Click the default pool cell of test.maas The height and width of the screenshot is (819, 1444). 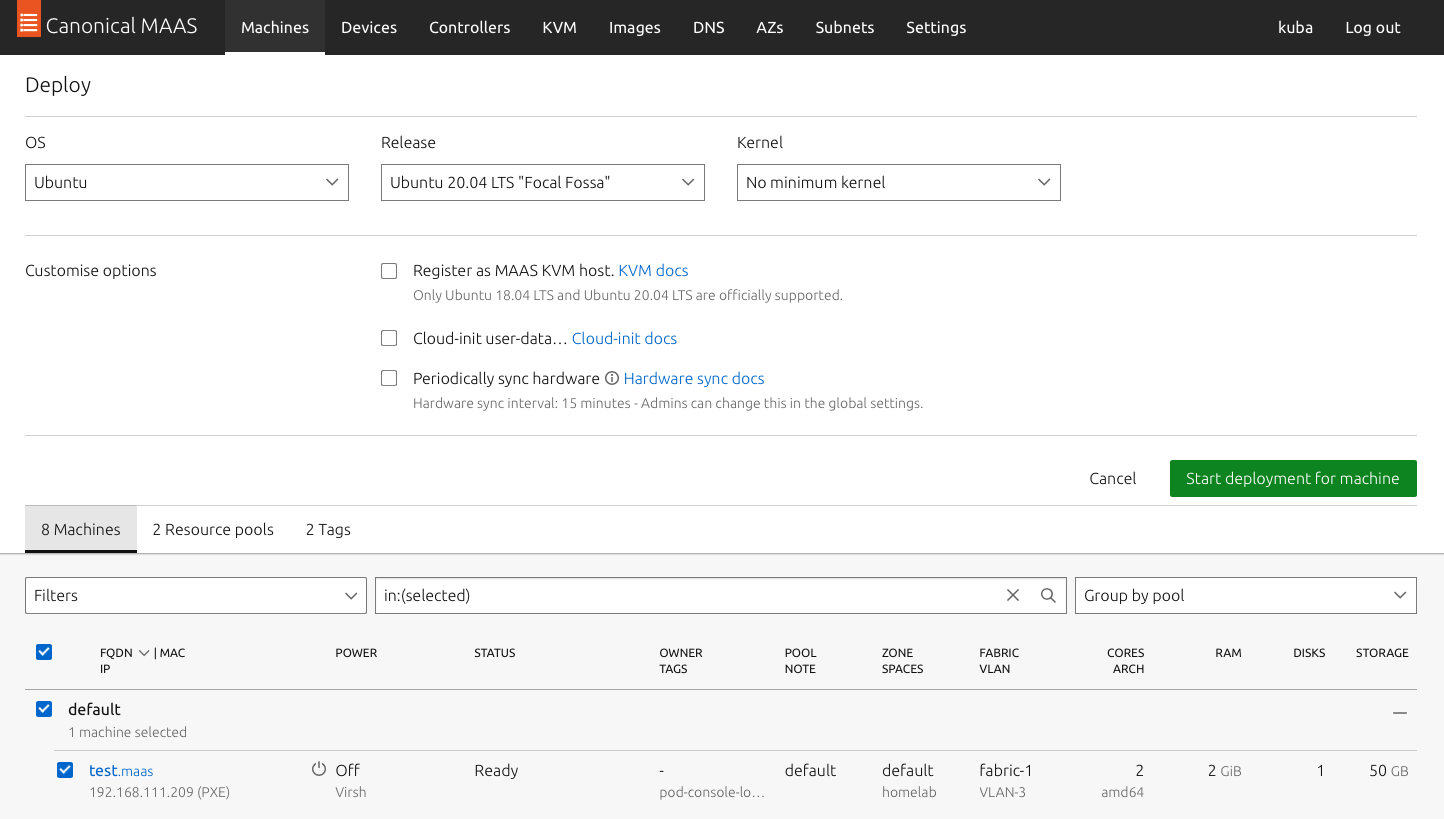click(x=810, y=770)
